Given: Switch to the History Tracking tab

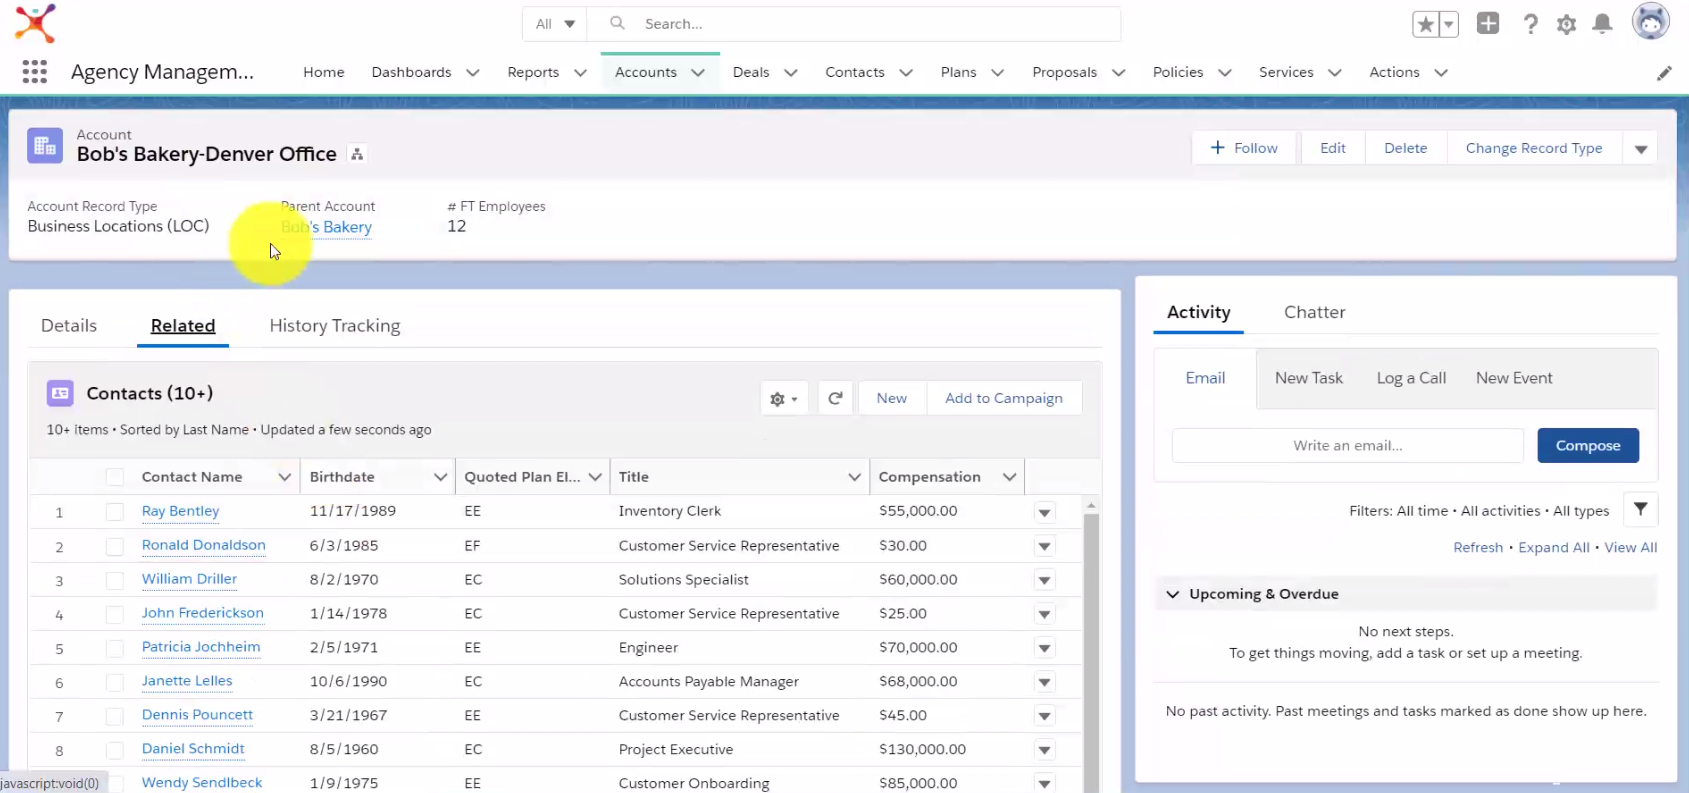Looking at the screenshot, I should 335,326.
